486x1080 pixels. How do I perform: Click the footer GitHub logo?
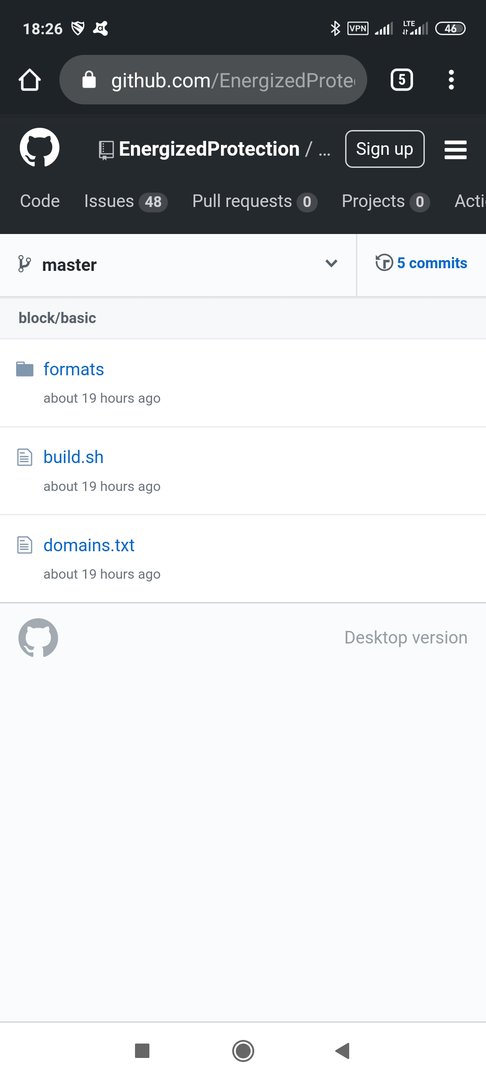pos(38,637)
